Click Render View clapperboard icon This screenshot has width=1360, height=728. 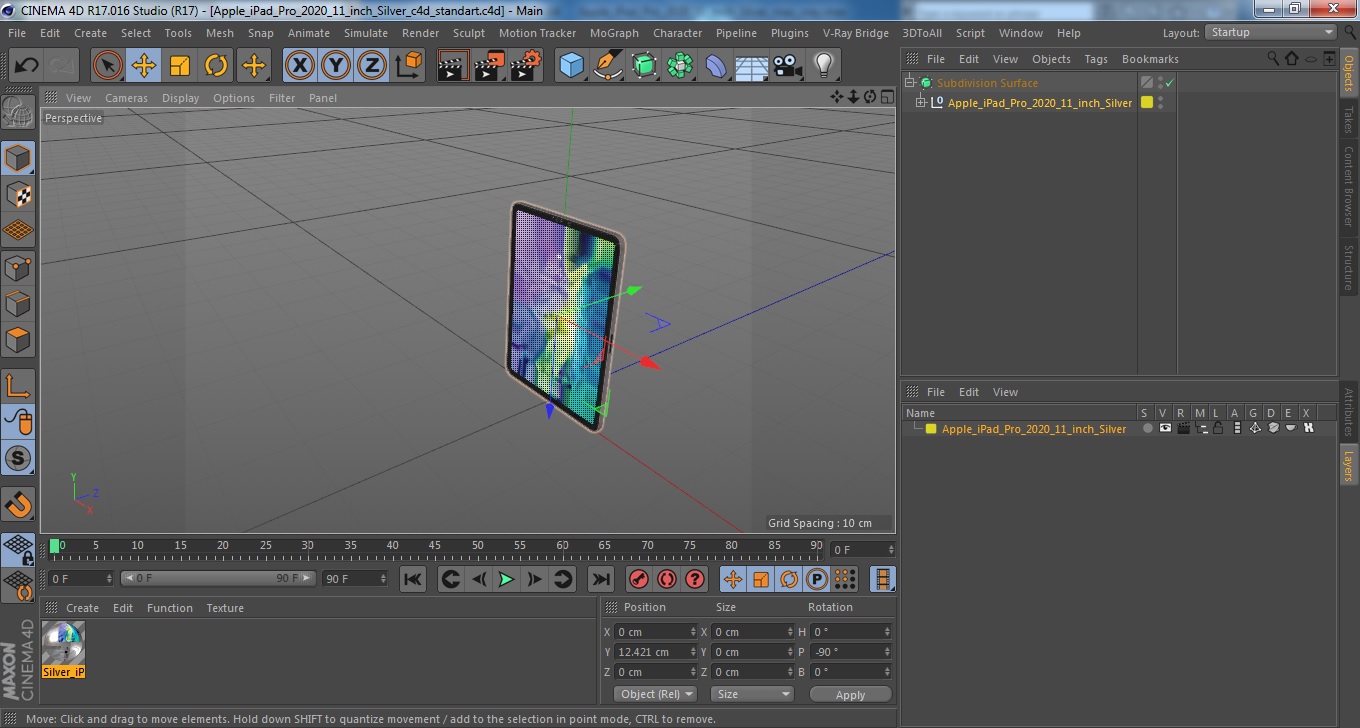[453, 66]
